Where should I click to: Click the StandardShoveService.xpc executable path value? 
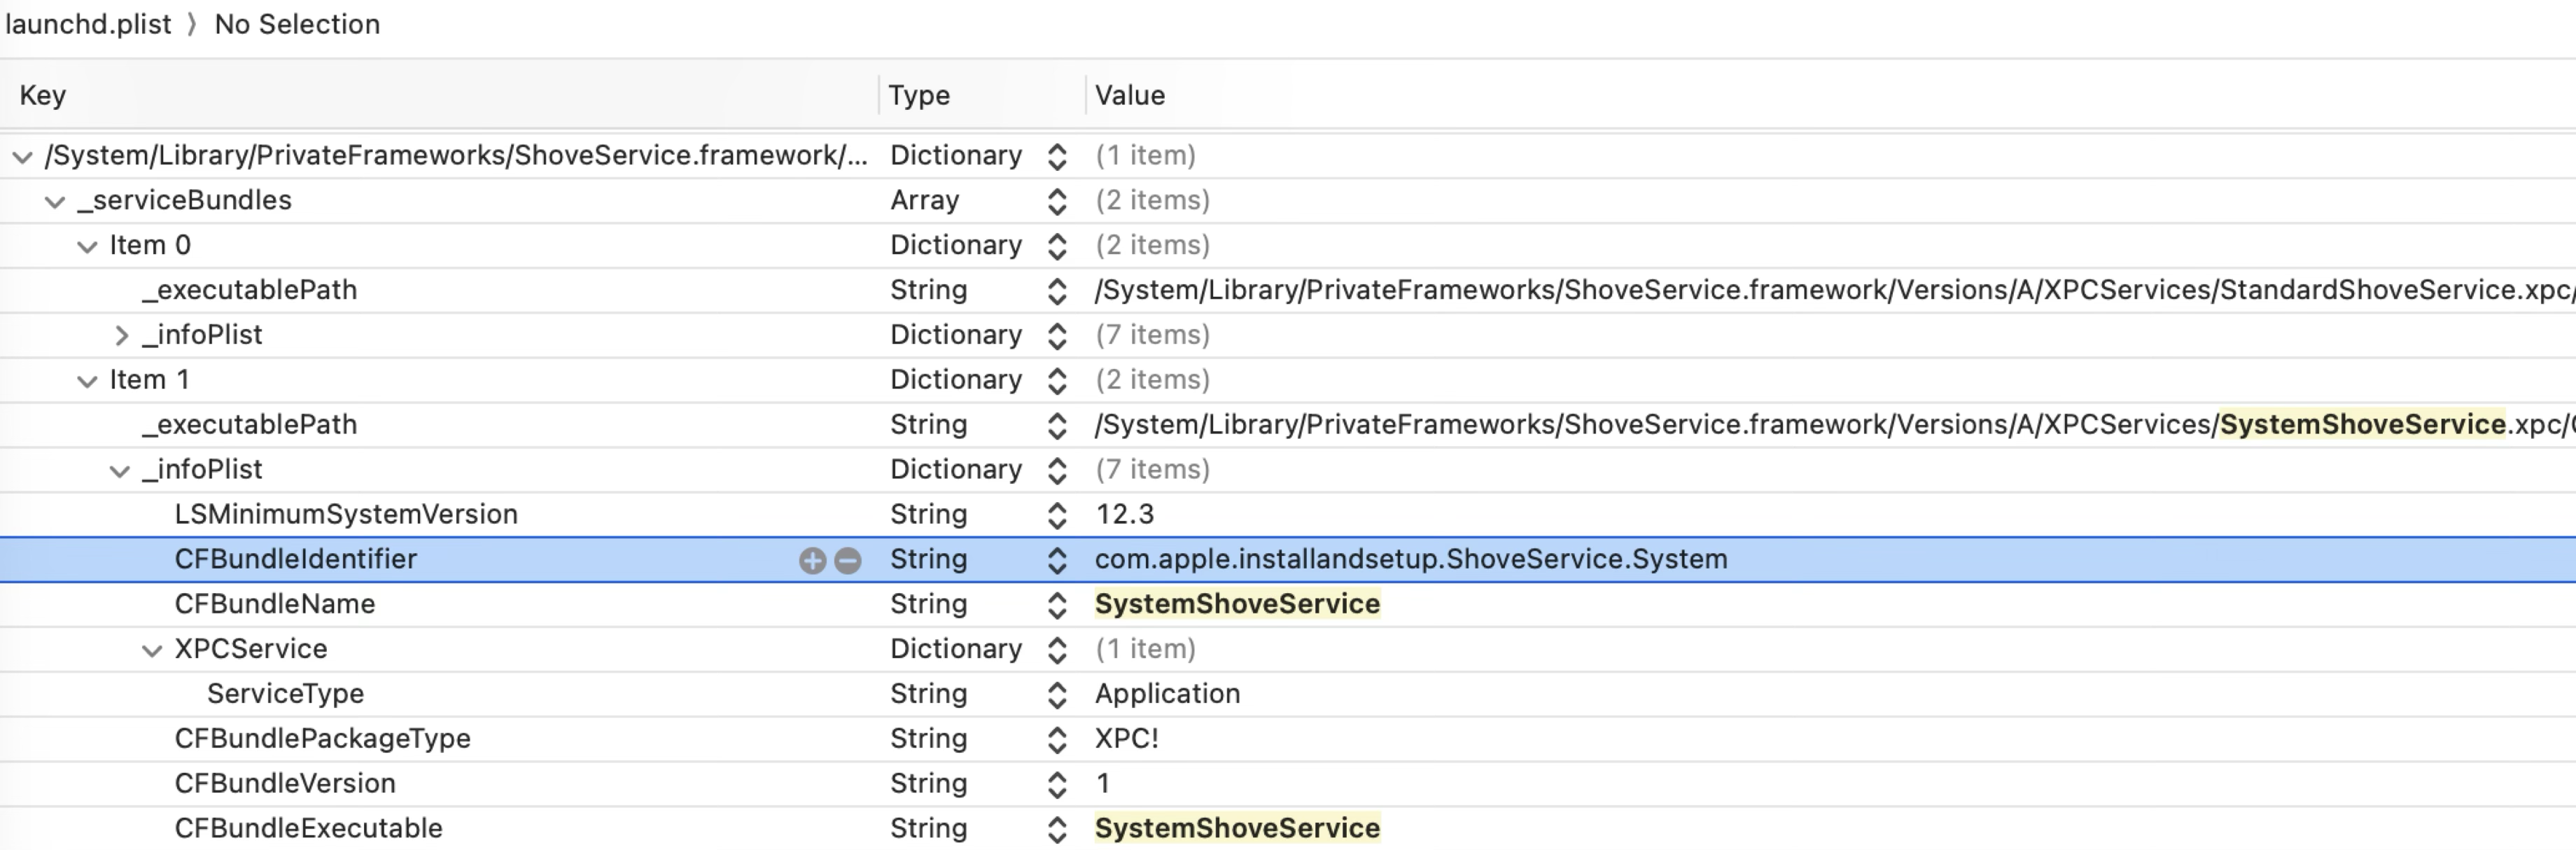tap(1834, 290)
